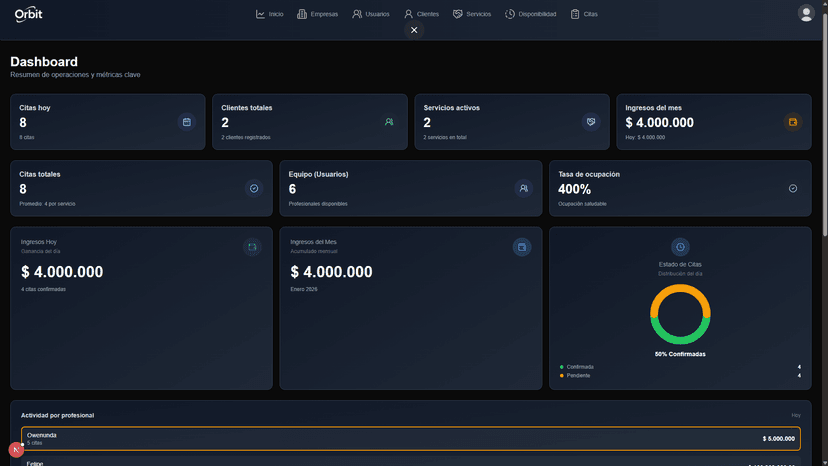Click the wallet icon in Ingresos del Mes panel
Image resolution: width=828 pixels, height=466 pixels.
point(522,247)
